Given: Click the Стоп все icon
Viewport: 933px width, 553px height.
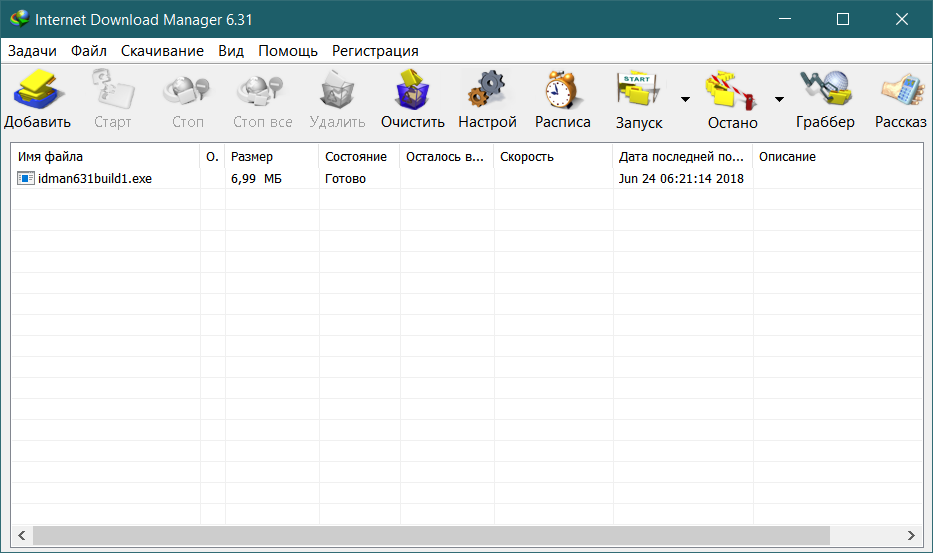Looking at the screenshot, I should coord(260,90).
